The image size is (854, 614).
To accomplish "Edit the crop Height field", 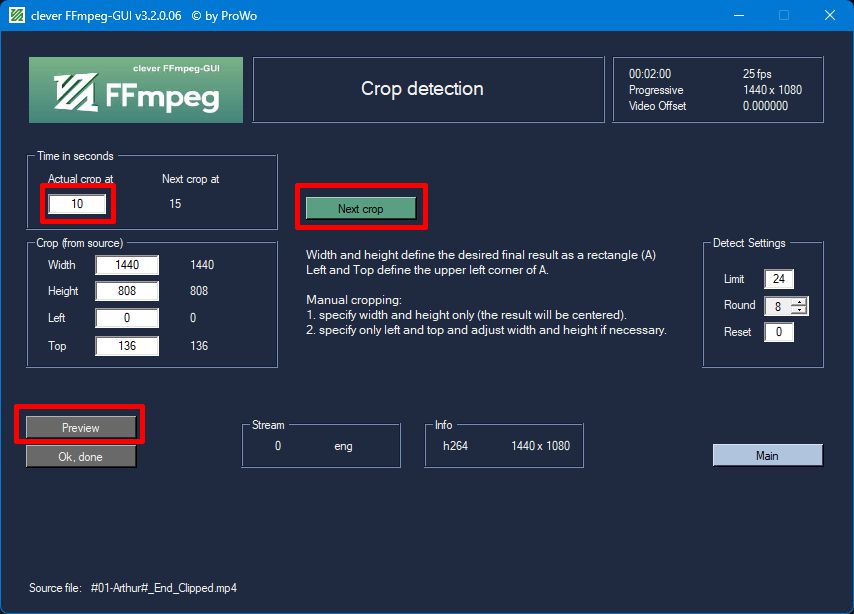I will point(127,291).
